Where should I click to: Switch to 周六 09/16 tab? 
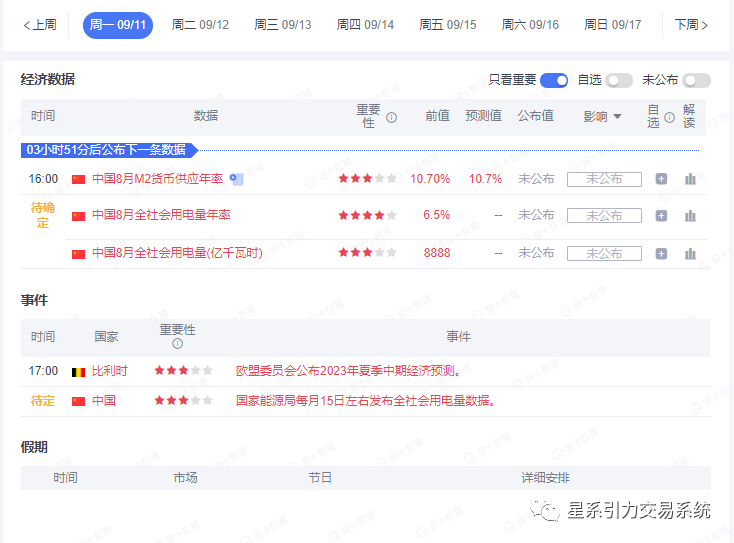pos(530,25)
